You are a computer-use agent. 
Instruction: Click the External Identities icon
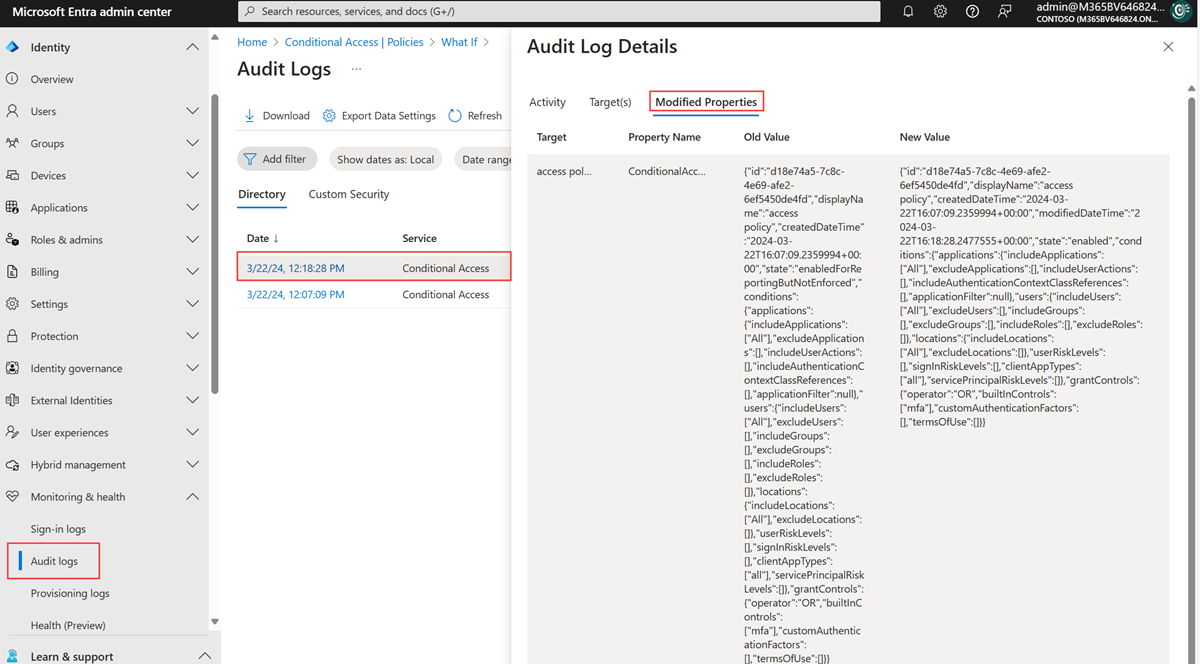[x=12, y=400]
